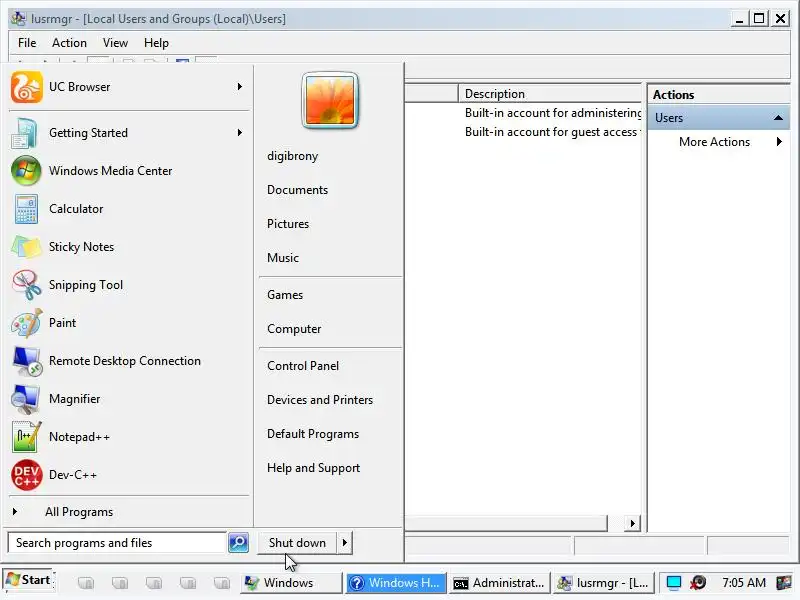
Task: Open the View menu
Action: click(115, 43)
